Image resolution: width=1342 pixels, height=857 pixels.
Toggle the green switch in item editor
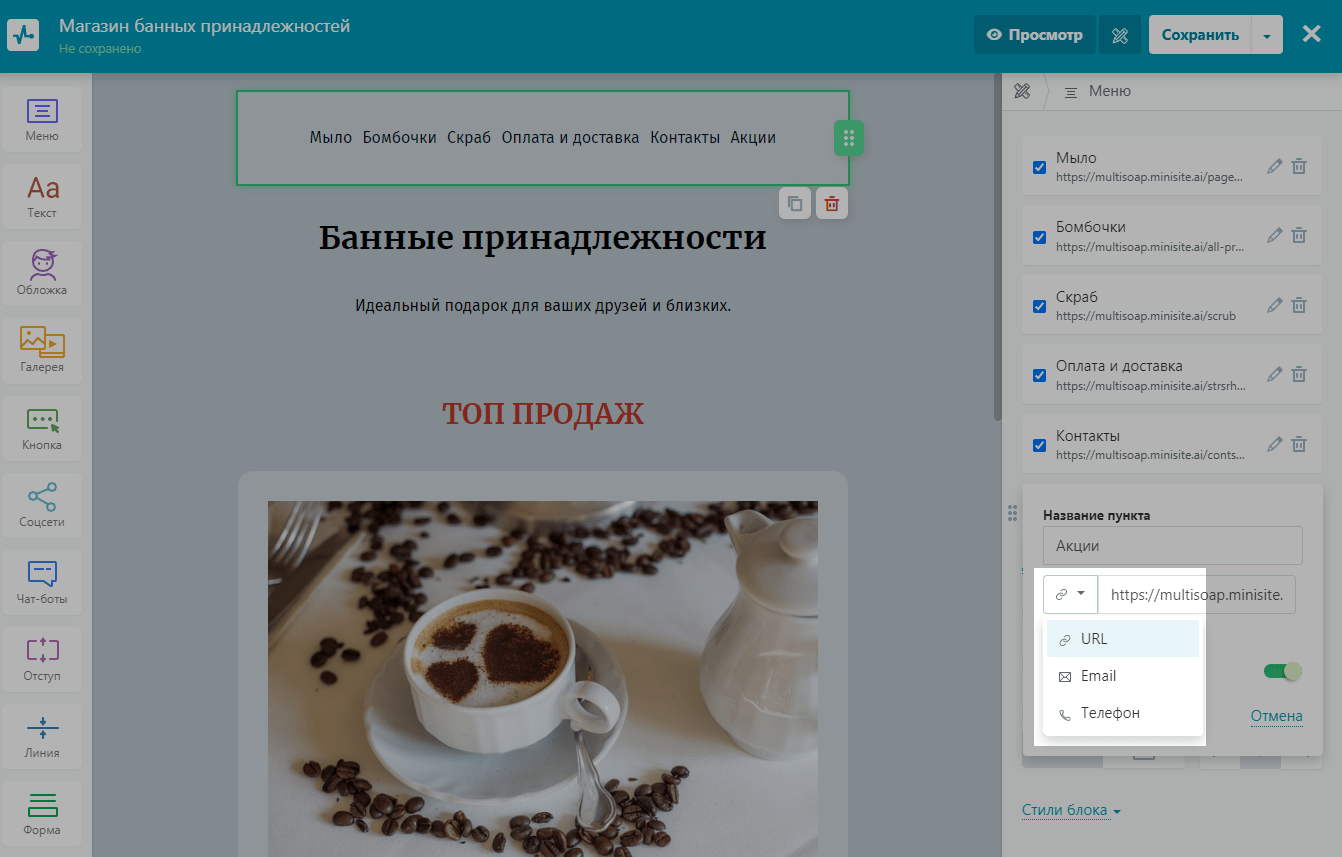1283,671
